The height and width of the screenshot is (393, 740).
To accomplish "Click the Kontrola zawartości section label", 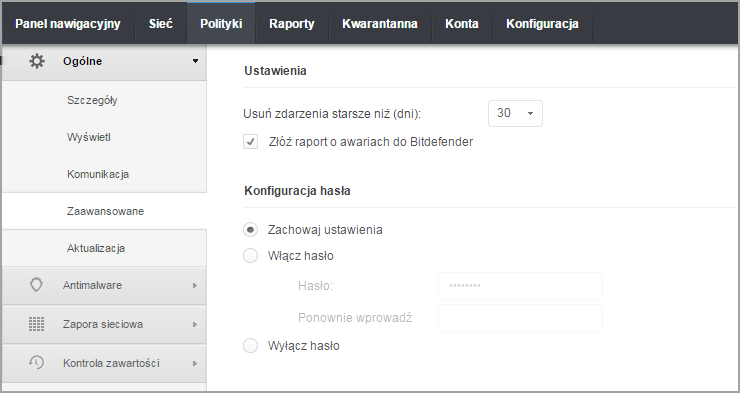I will [111, 363].
